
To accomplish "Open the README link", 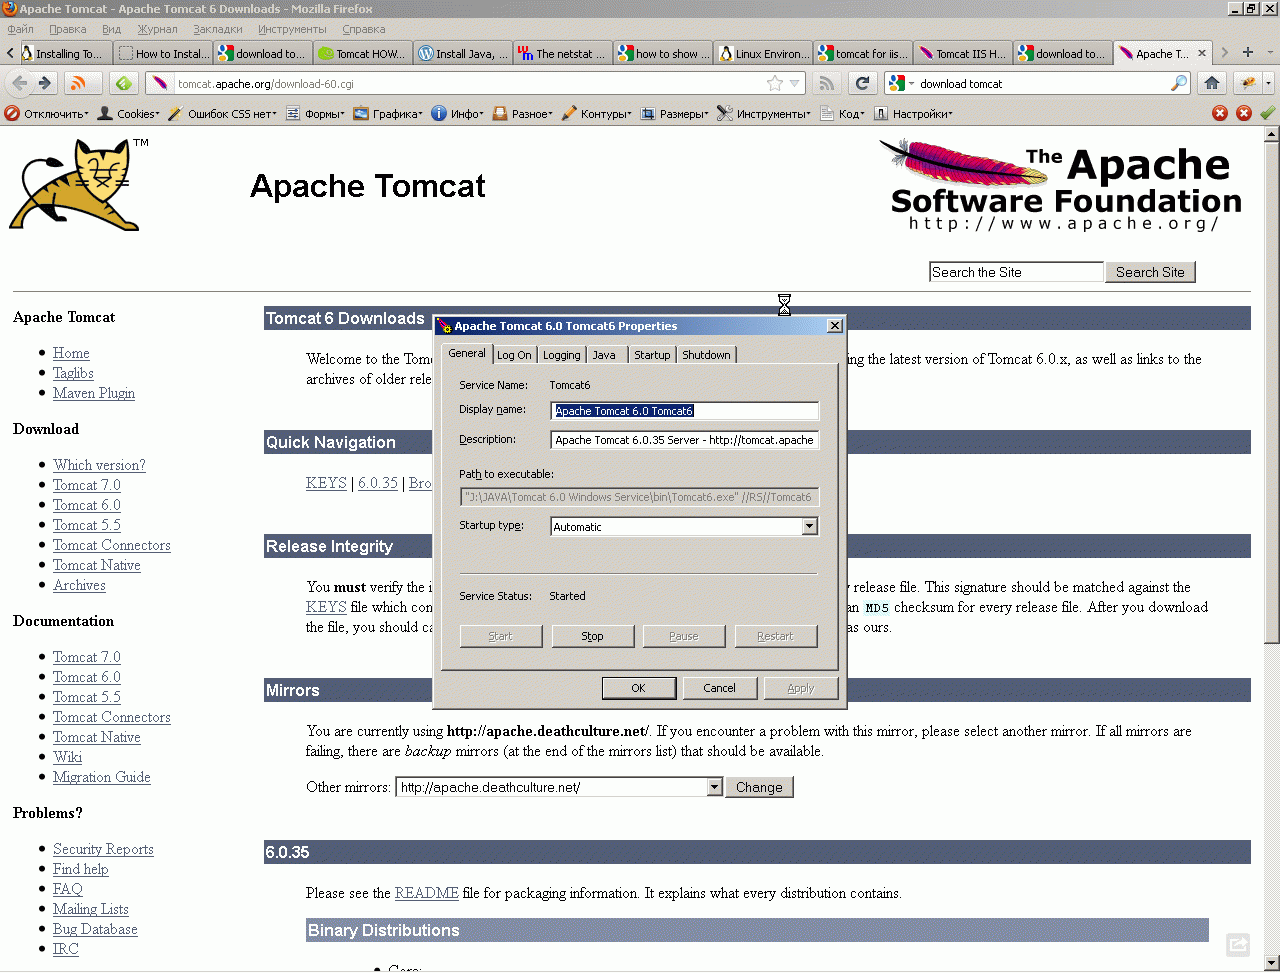I will point(426,893).
